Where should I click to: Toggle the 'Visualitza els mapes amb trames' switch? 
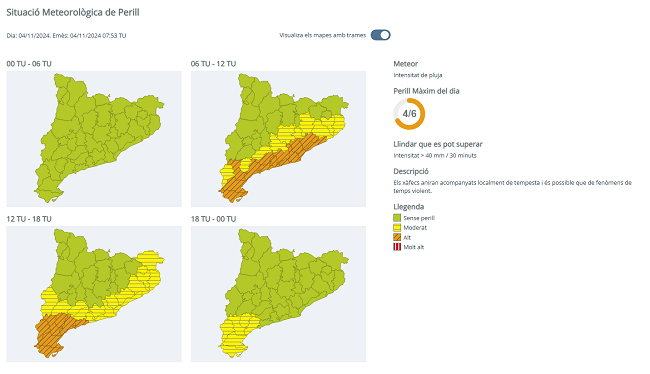click(380, 35)
